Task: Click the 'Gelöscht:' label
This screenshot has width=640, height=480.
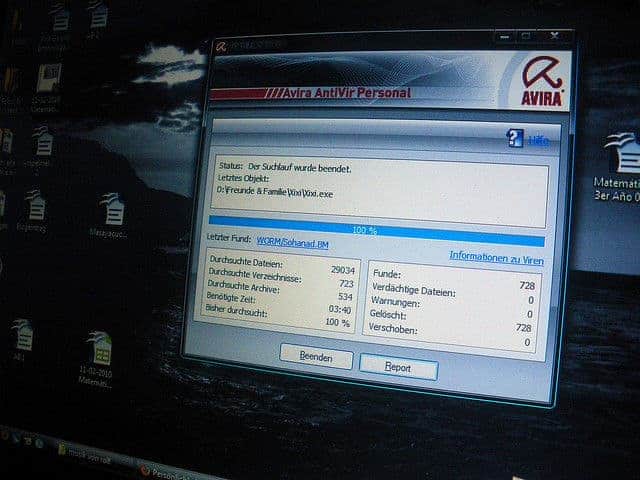Action: click(x=388, y=314)
